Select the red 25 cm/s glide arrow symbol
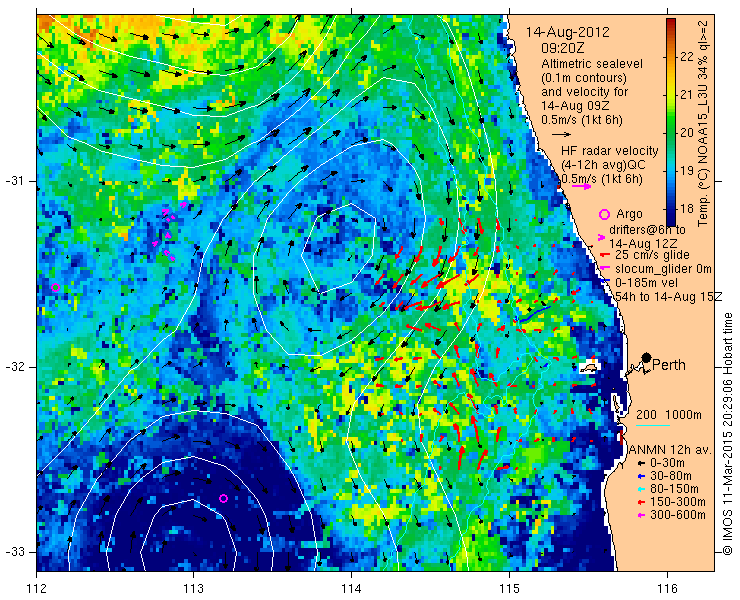The height and width of the screenshot is (600, 740). pyautogui.click(x=603, y=255)
